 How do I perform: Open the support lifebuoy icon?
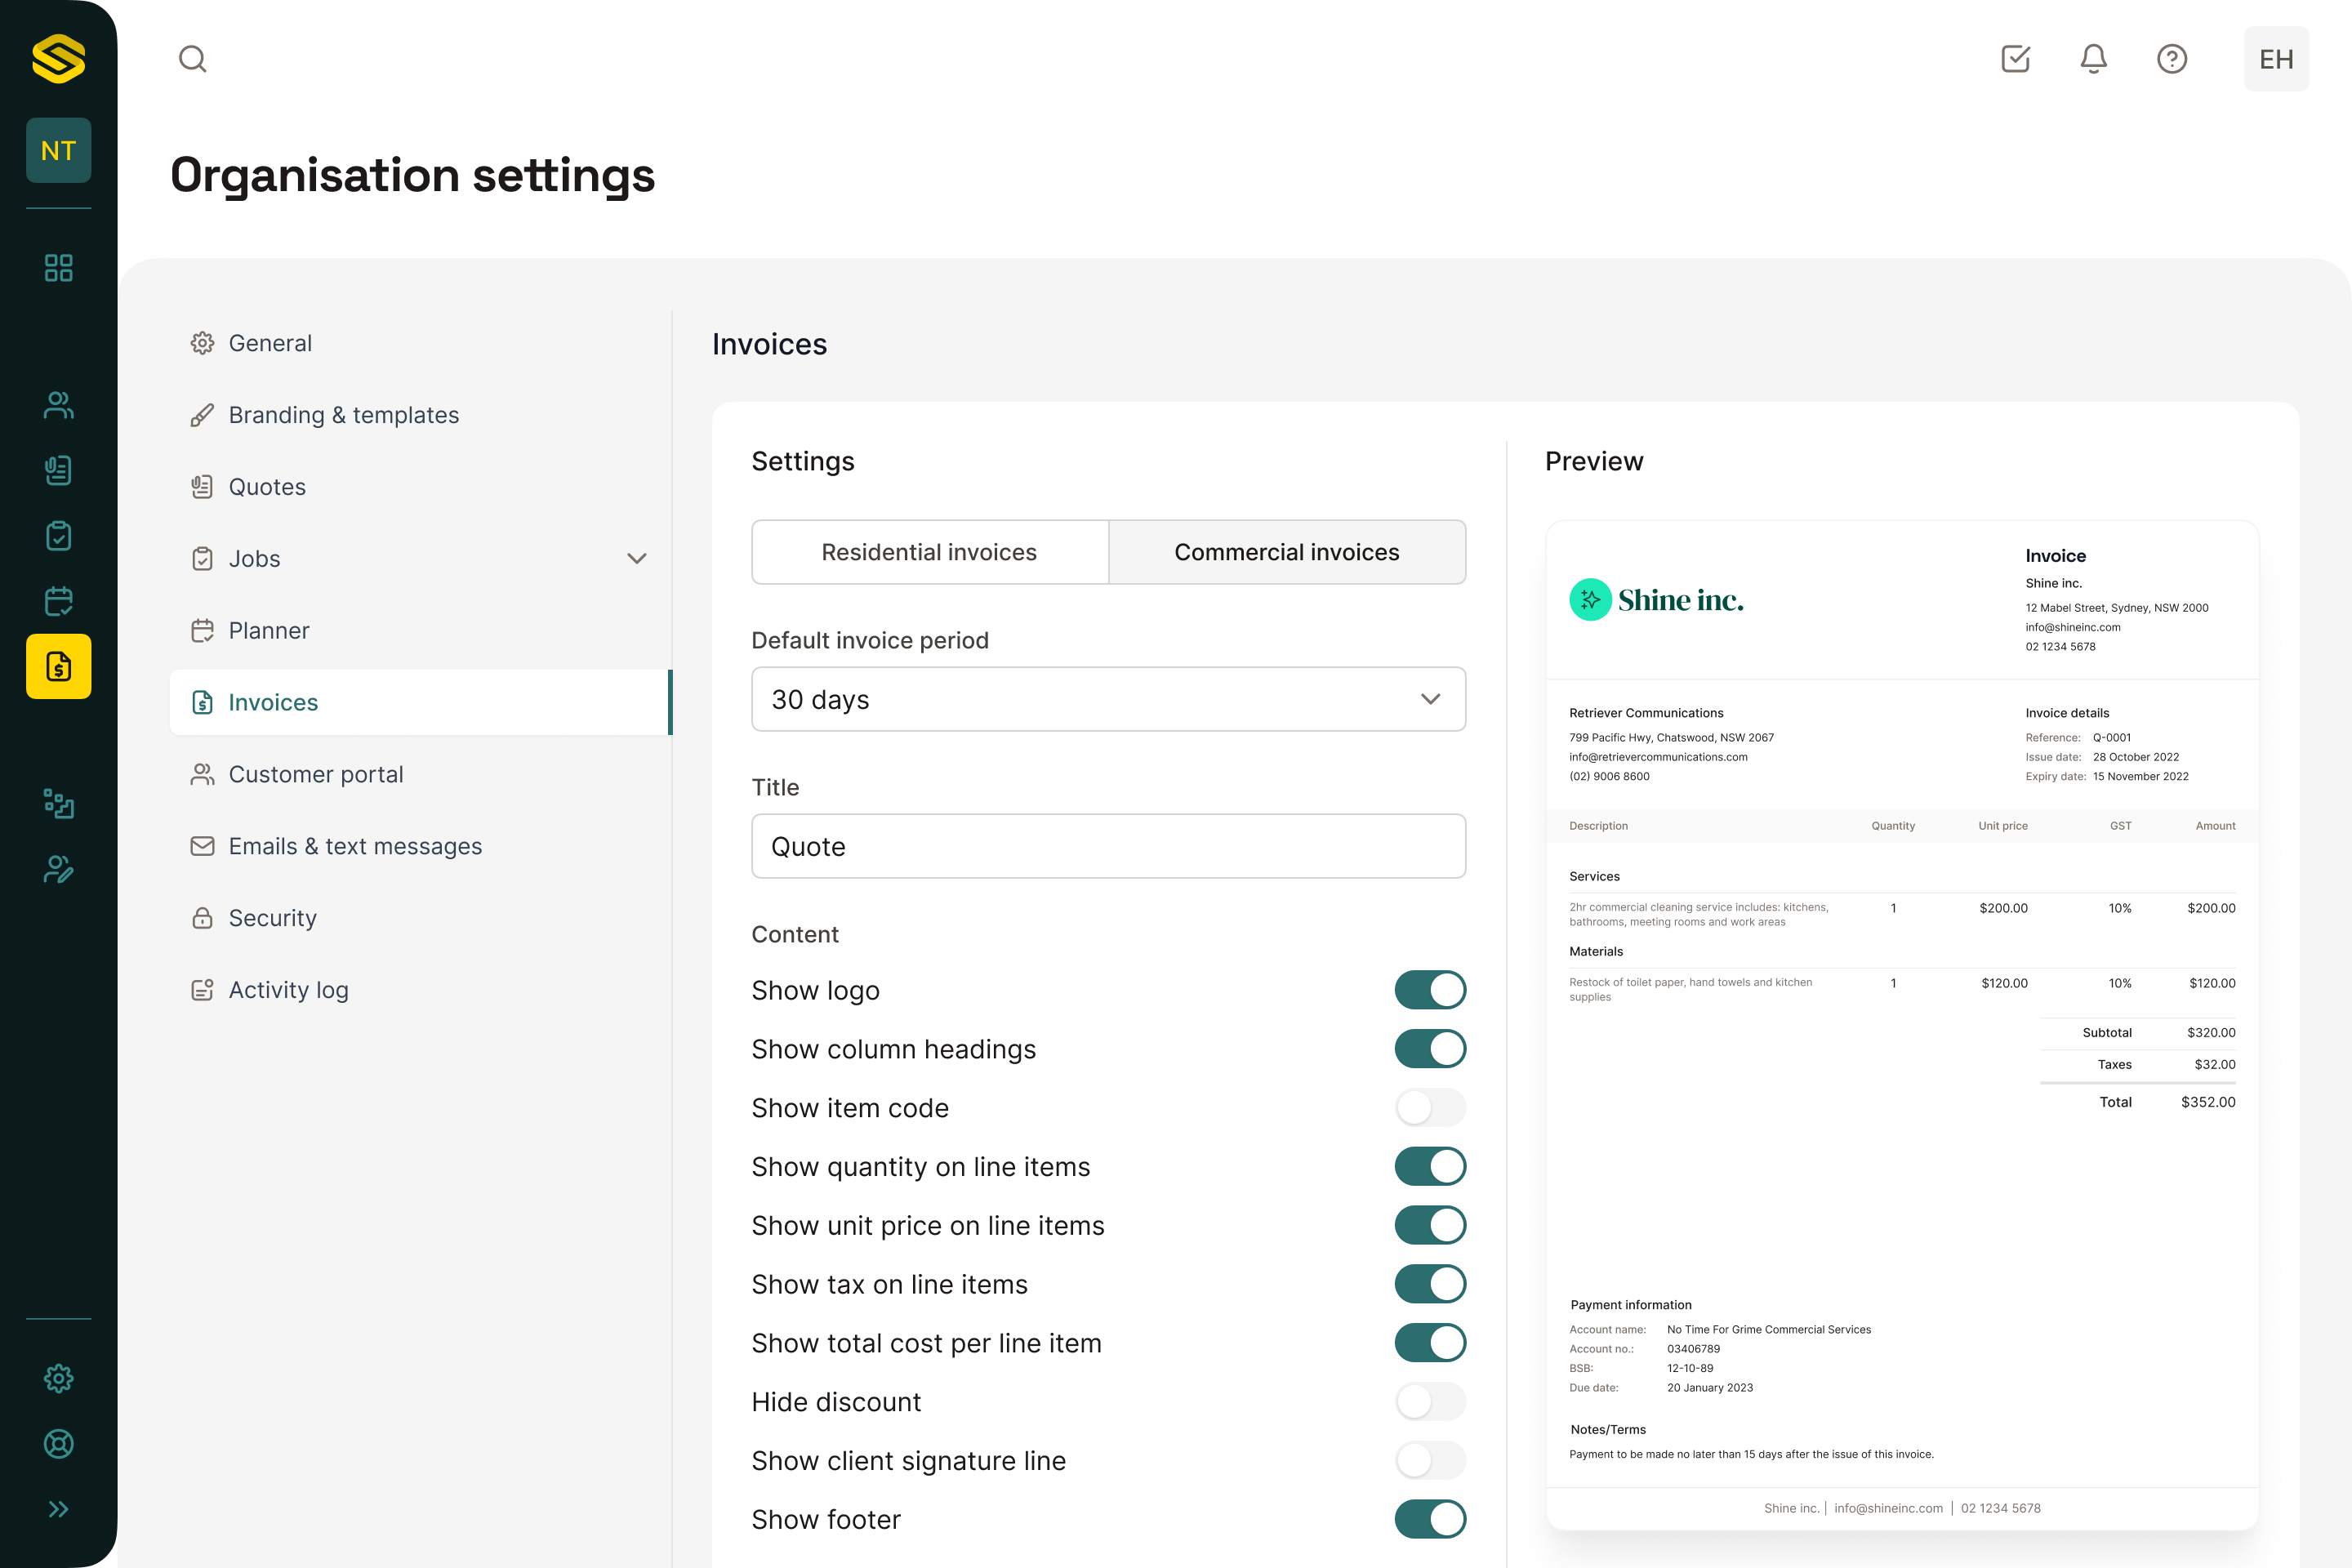(58, 1444)
